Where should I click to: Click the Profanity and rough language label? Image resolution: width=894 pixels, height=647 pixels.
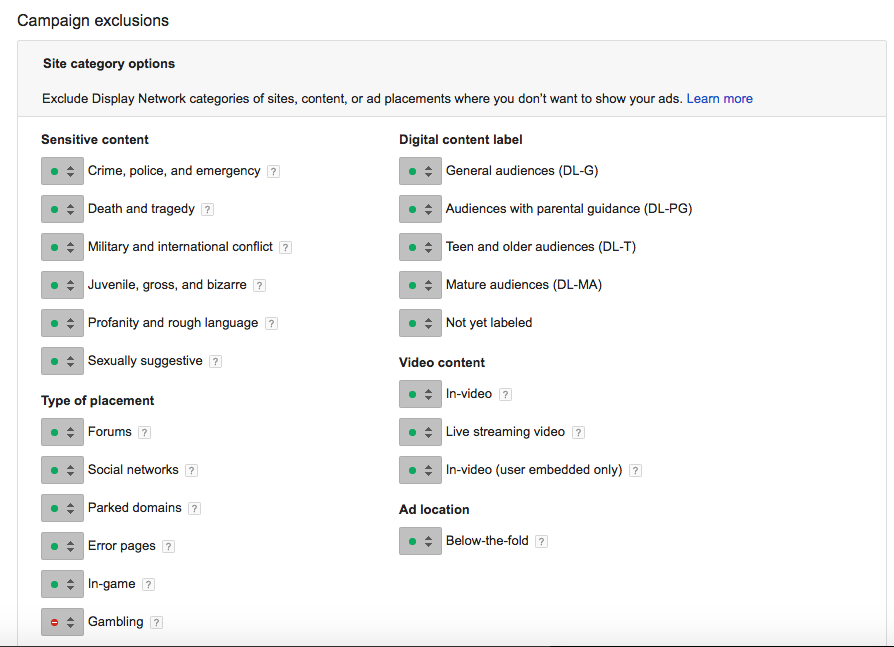(x=173, y=323)
